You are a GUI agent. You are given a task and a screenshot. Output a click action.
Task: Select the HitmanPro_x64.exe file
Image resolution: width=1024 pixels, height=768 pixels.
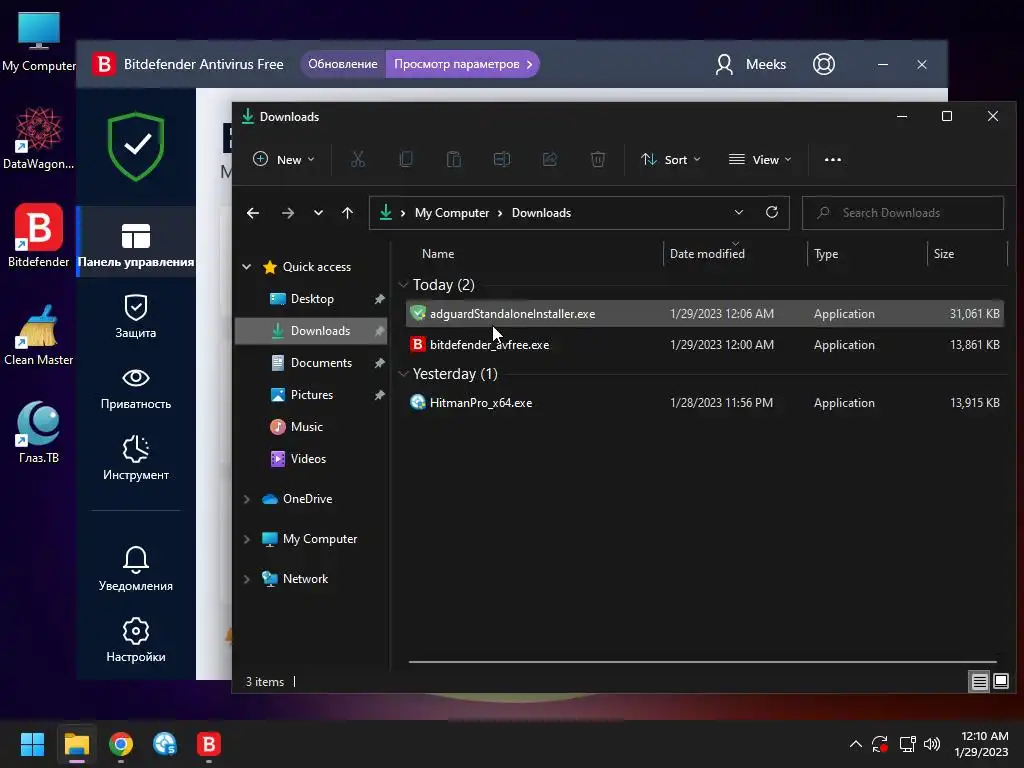coord(704,403)
